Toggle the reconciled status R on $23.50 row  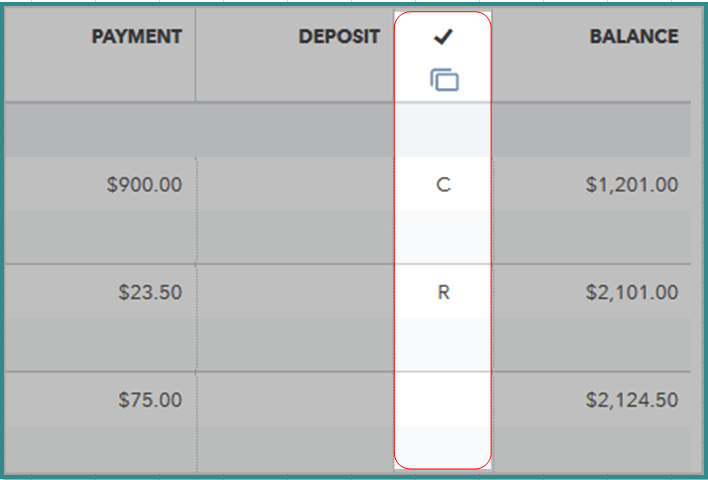coord(444,292)
